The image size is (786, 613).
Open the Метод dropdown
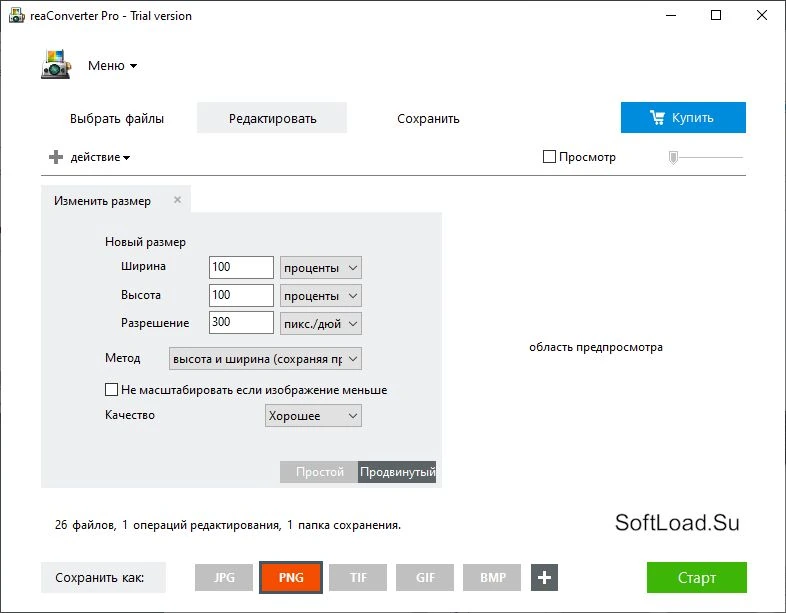pos(265,359)
